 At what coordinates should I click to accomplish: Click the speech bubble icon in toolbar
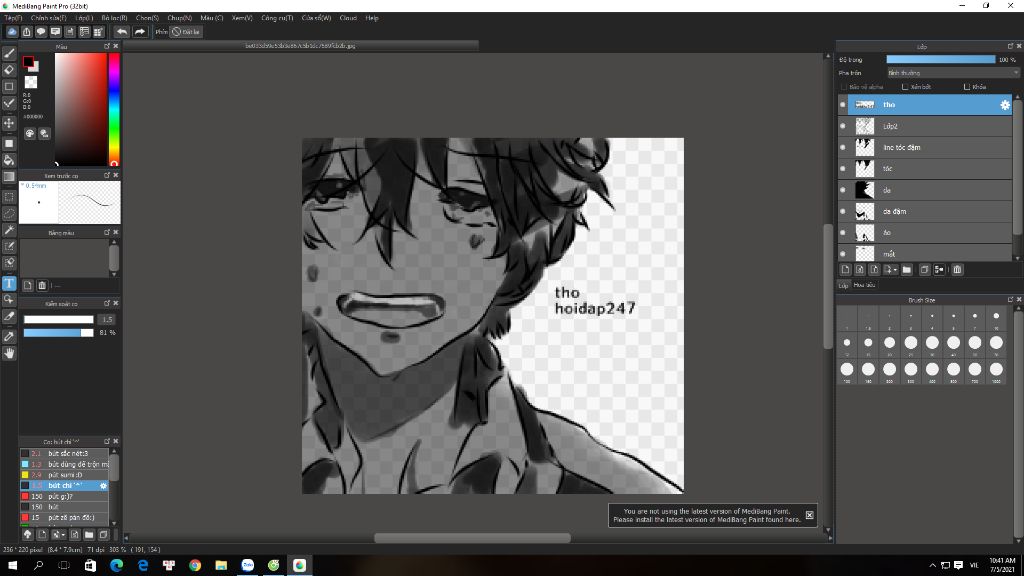pyautogui.click(x=41, y=31)
